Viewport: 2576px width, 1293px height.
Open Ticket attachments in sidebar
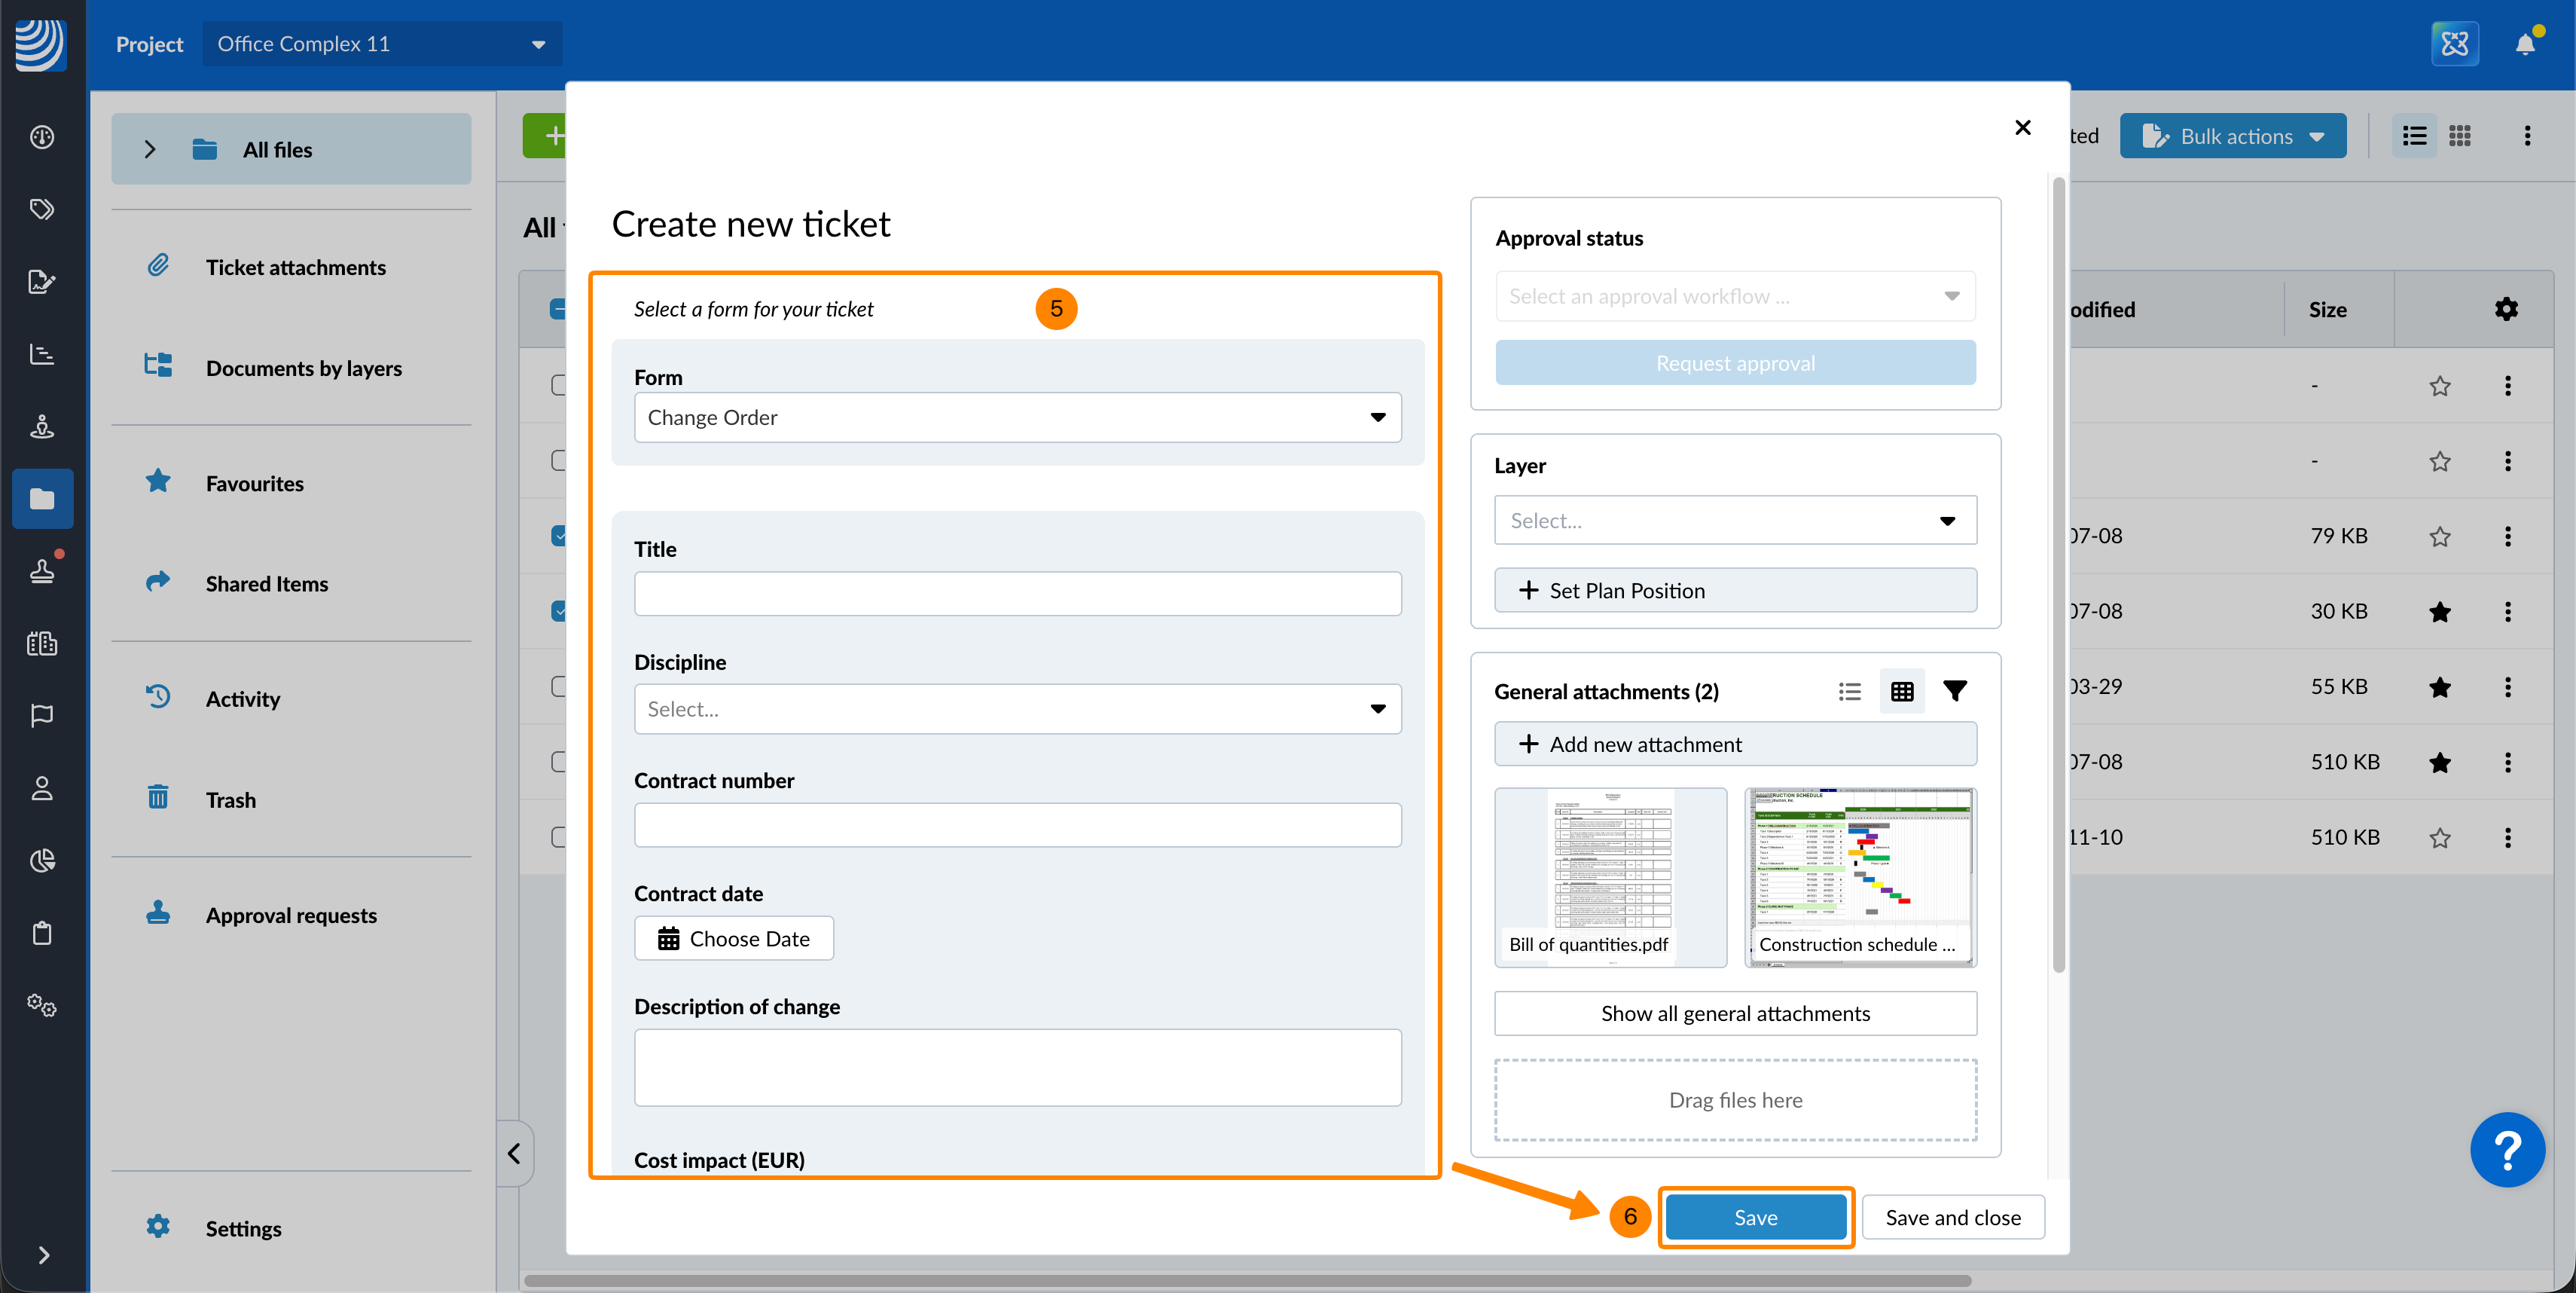point(295,267)
